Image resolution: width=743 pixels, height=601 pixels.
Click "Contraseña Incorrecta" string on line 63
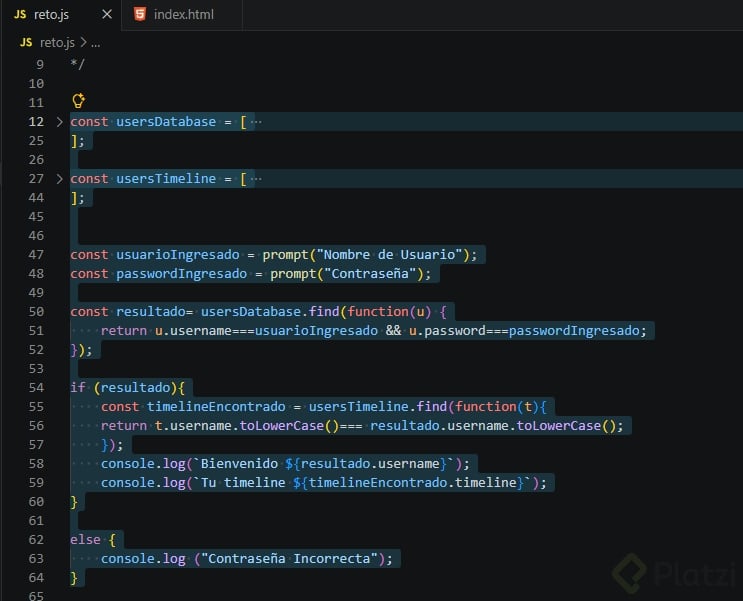point(290,558)
